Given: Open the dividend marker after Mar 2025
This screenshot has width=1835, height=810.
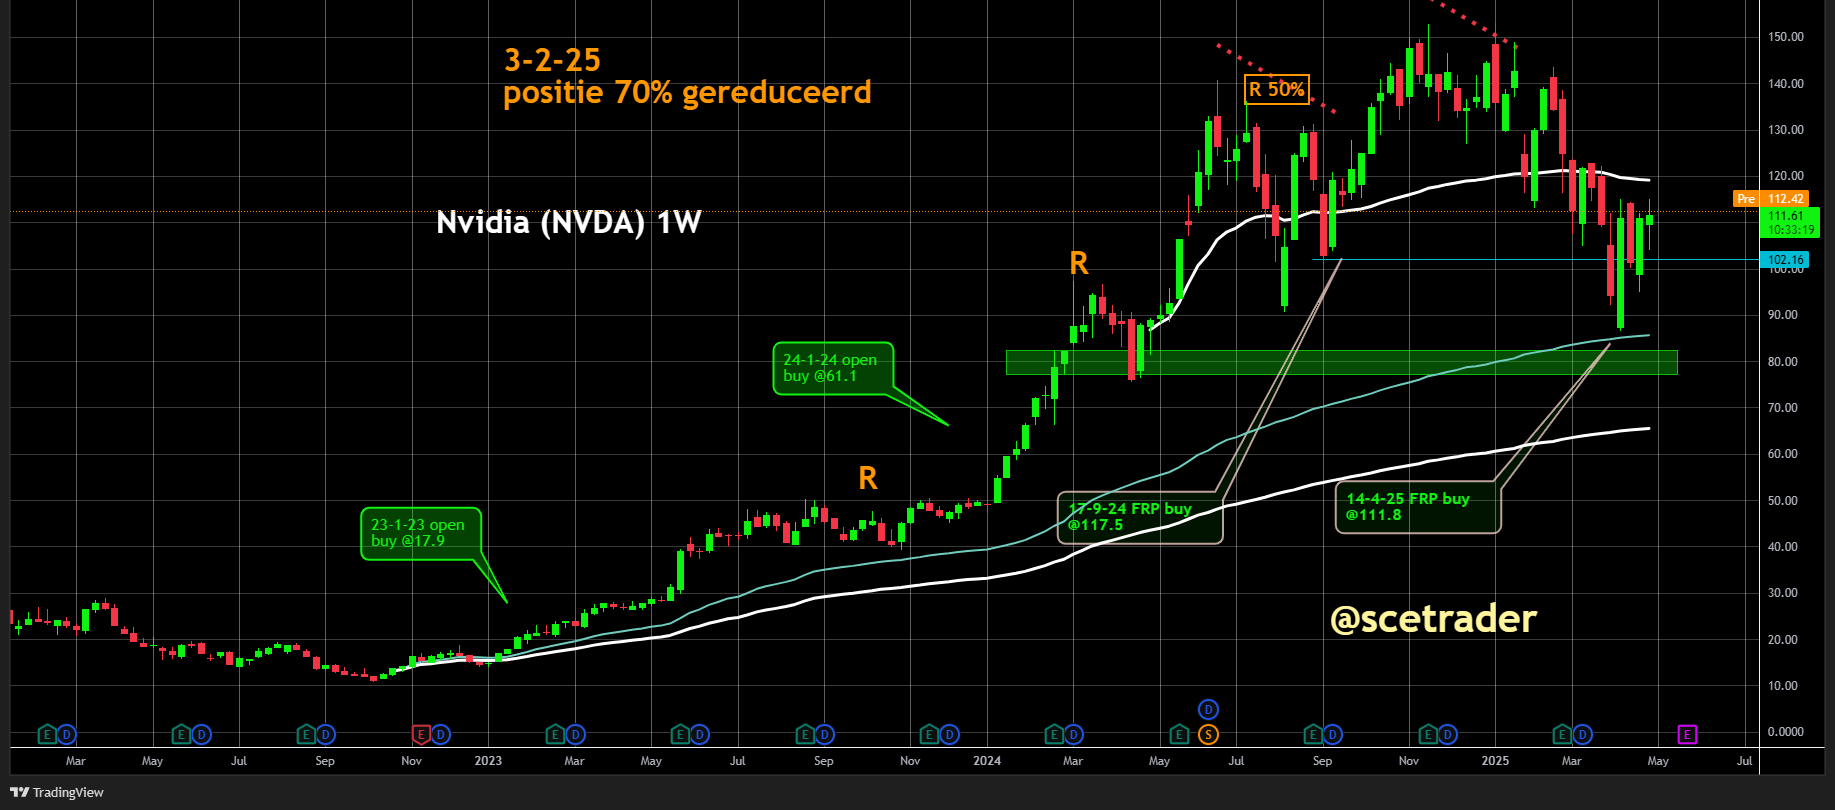Looking at the screenshot, I should [x=1582, y=735].
